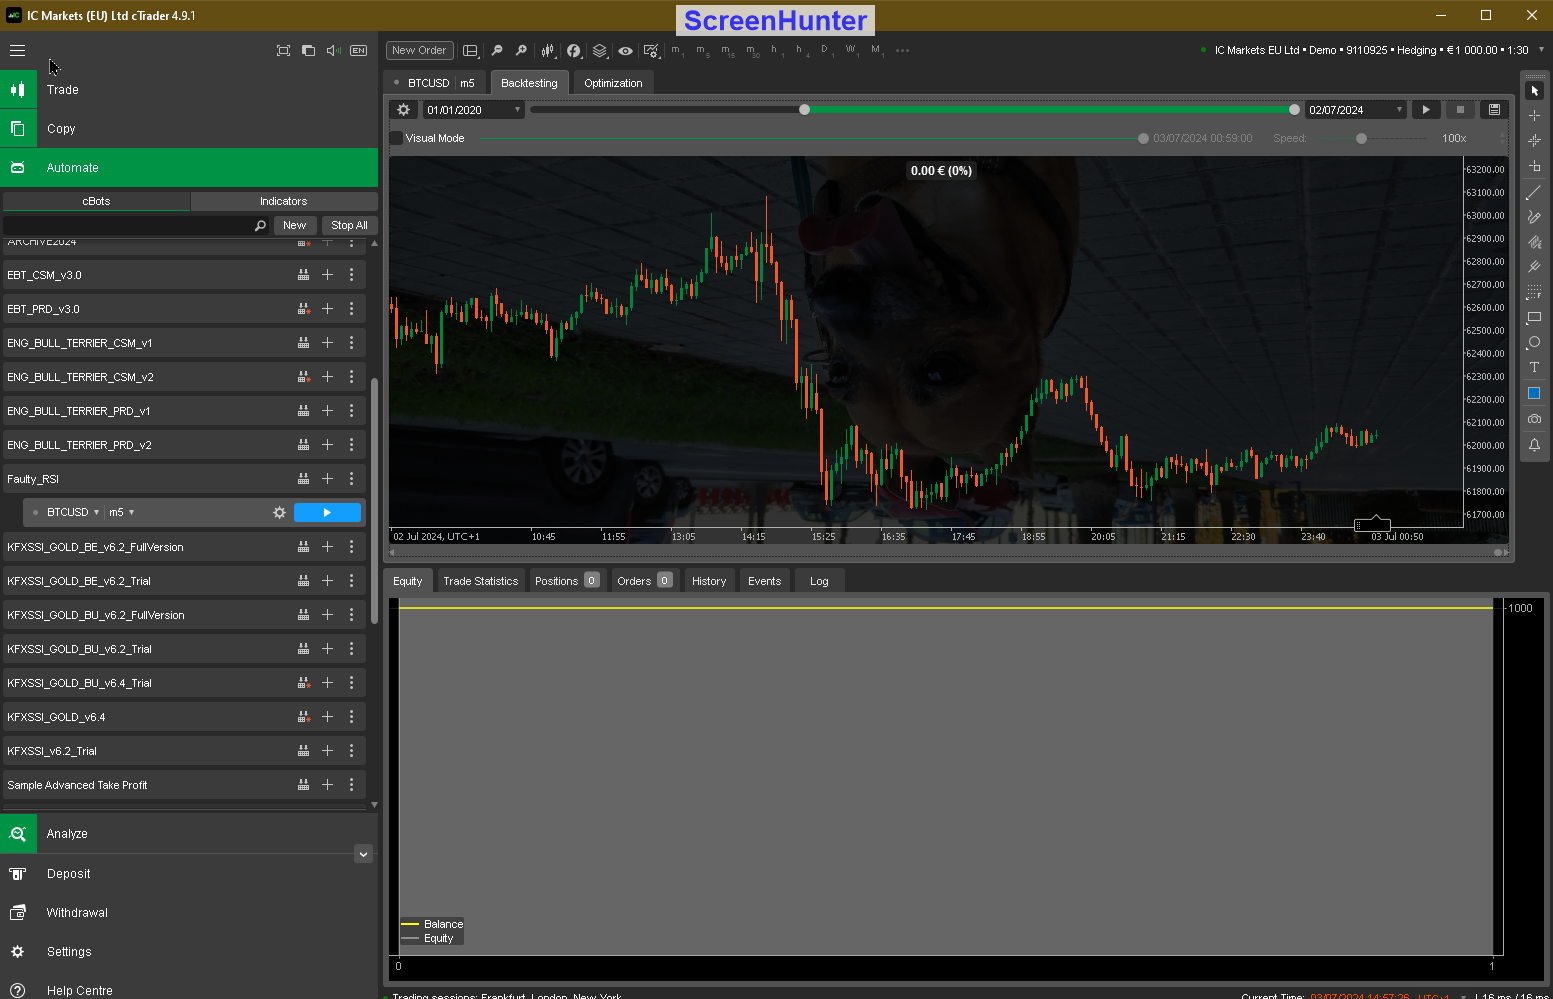Enable Visual Mode checkbox
The width and height of the screenshot is (1553, 999).
coord(397,138)
